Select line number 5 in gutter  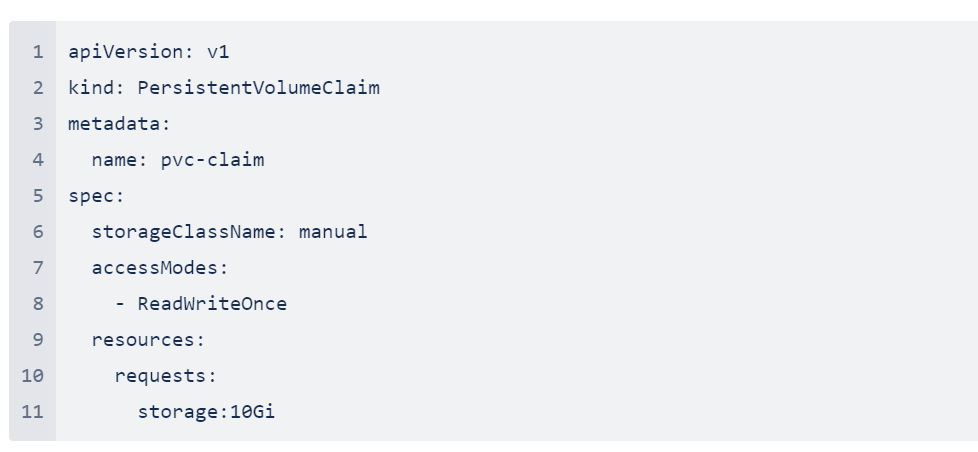38,196
